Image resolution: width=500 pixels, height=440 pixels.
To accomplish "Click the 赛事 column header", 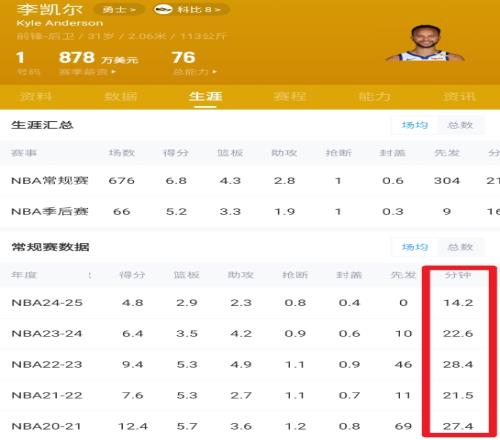I will 24,153.
